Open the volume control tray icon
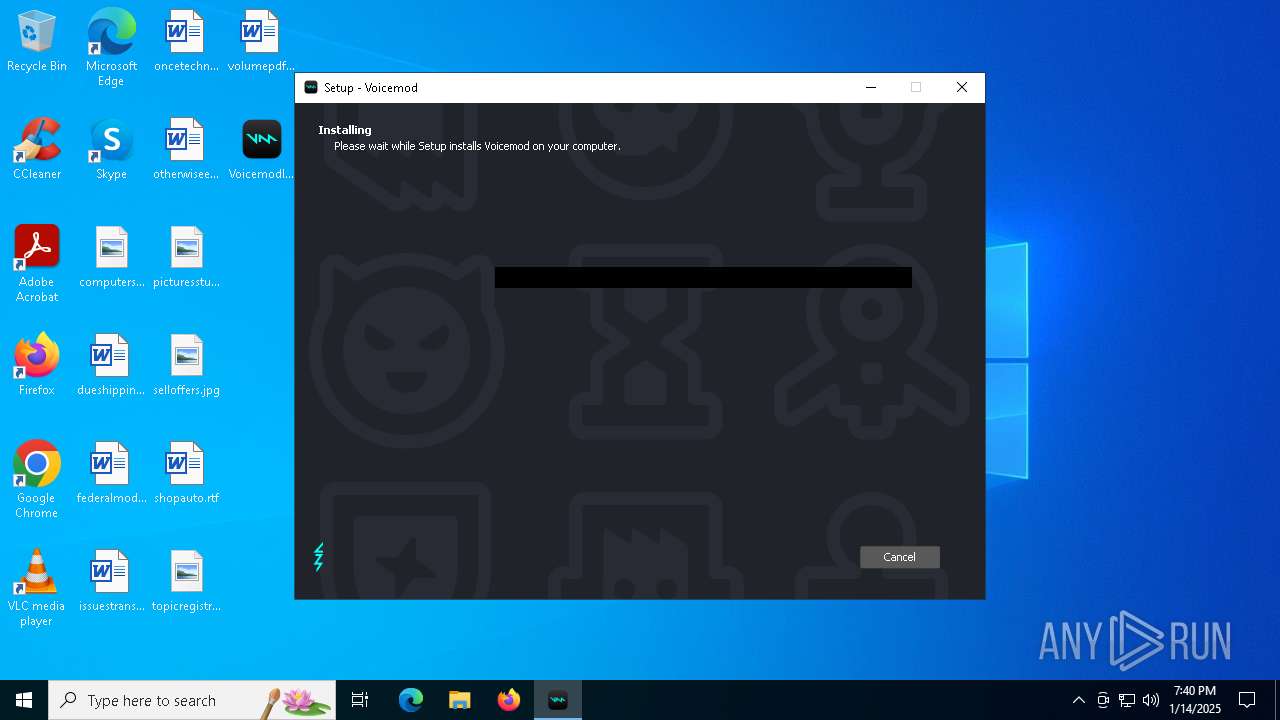Viewport: 1280px width, 720px height. (1151, 700)
